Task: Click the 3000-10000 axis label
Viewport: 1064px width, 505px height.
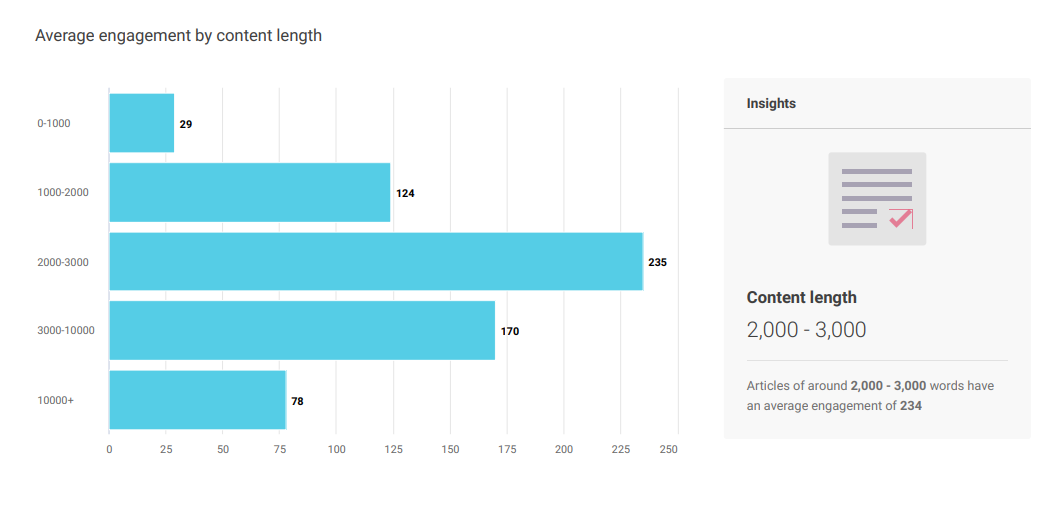Action: pos(66,330)
